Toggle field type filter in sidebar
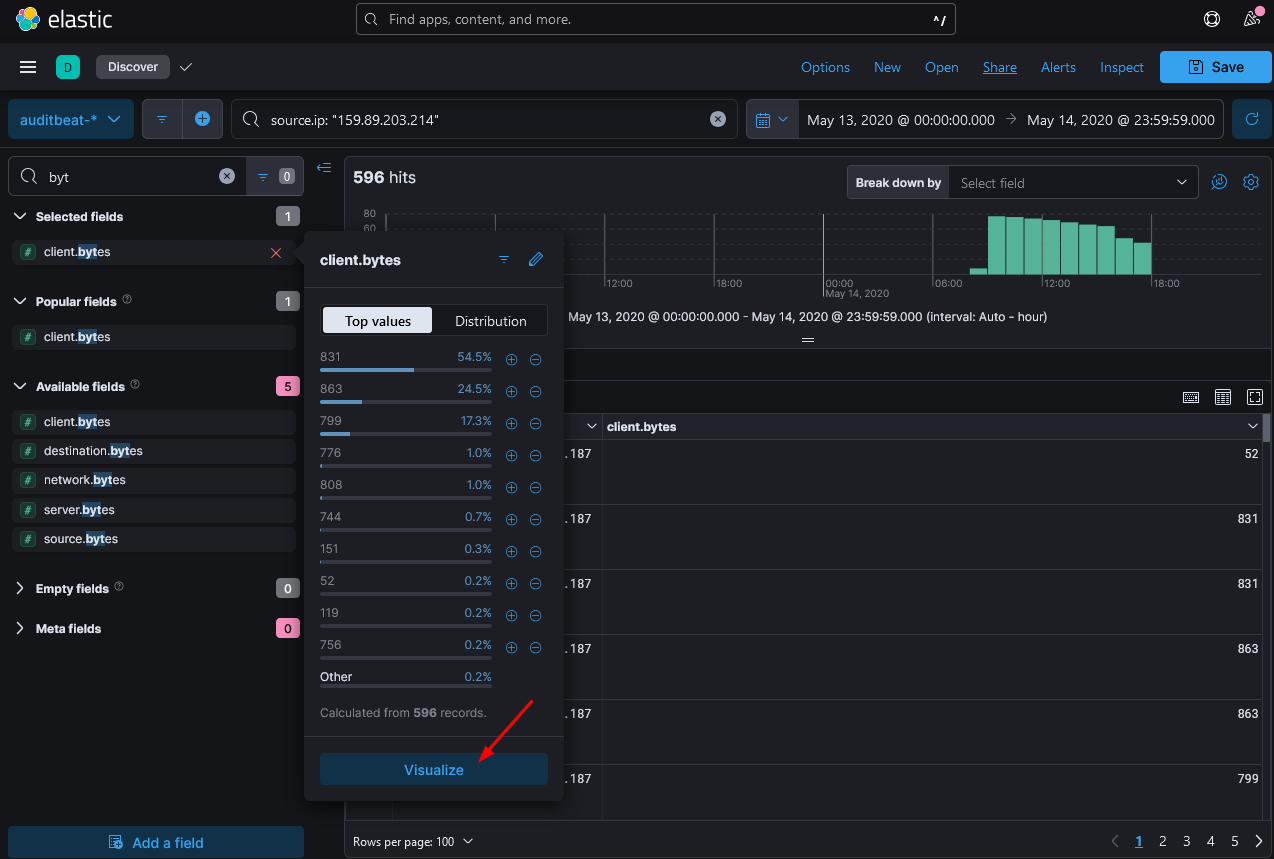The width and height of the screenshot is (1274, 859). pyautogui.click(x=272, y=176)
